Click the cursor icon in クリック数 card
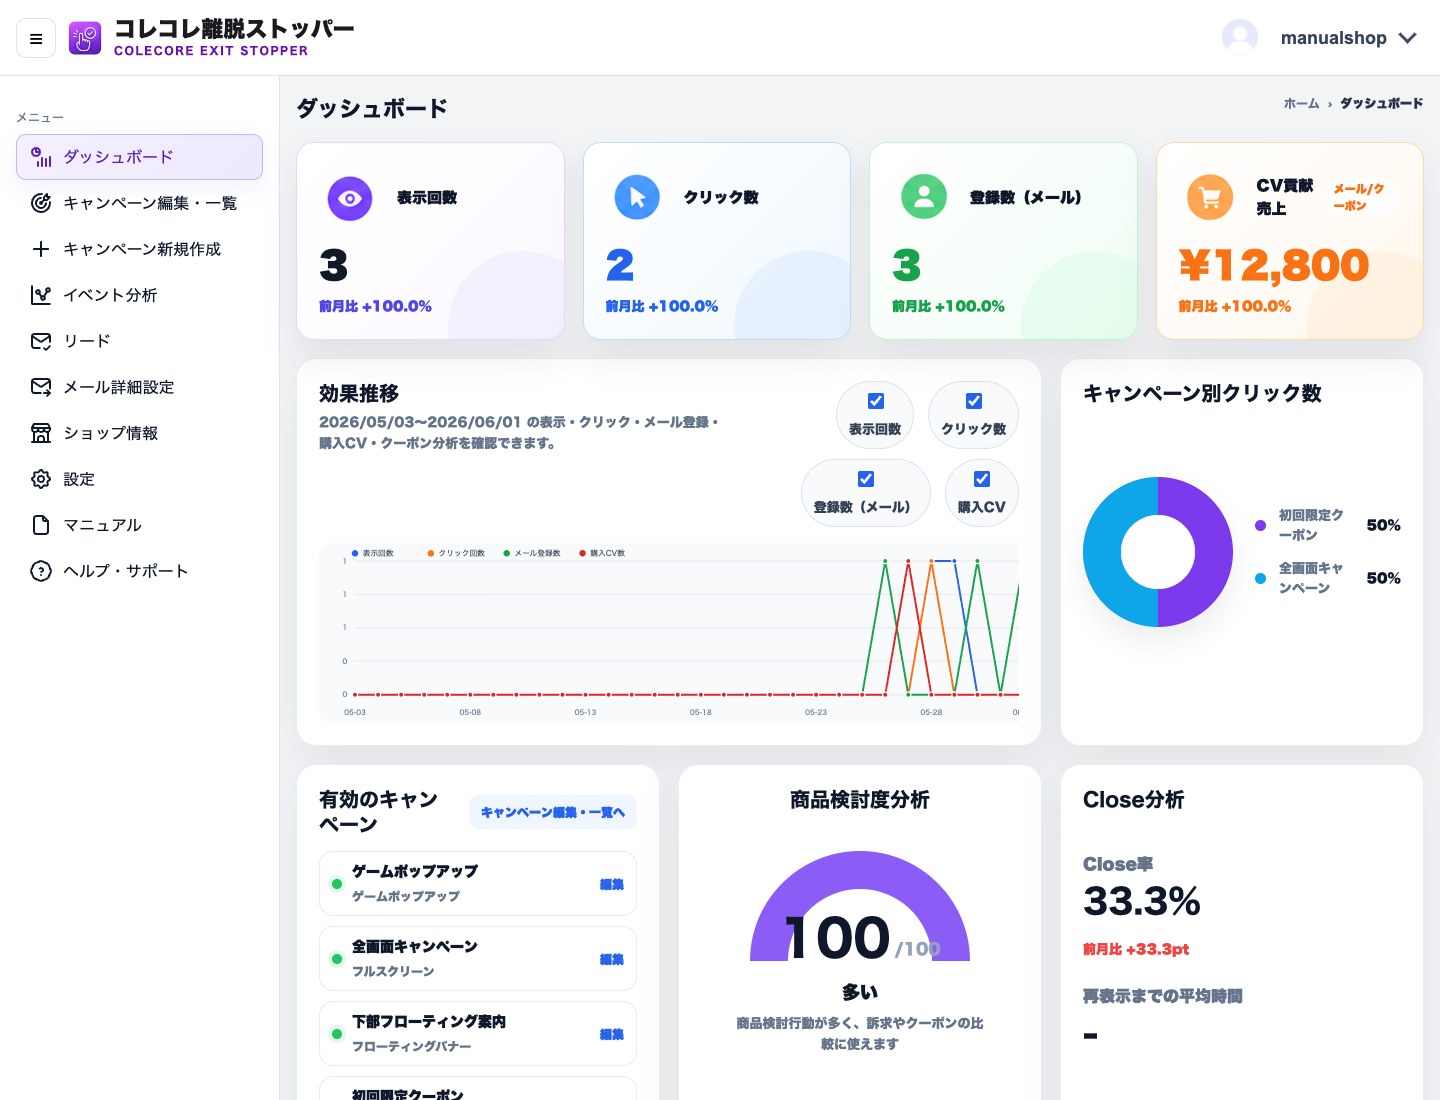Viewport: 1440px width, 1100px height. click(637, 198)
